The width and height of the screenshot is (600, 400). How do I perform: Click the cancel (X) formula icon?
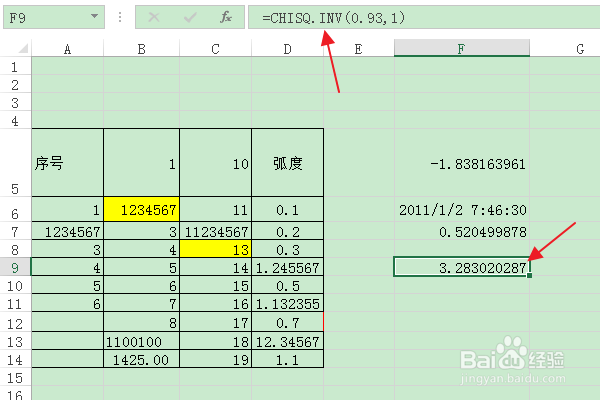154,17
